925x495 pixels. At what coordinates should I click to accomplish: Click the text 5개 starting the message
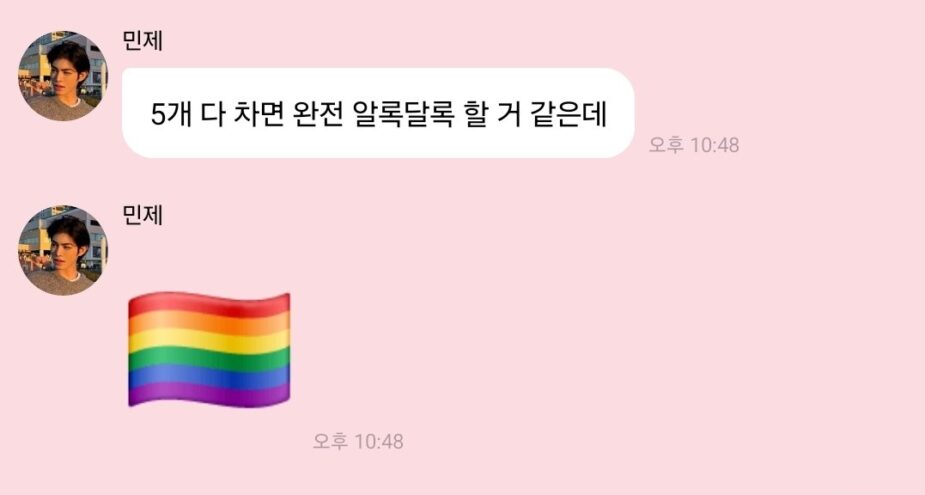click(x=172, y=114)
